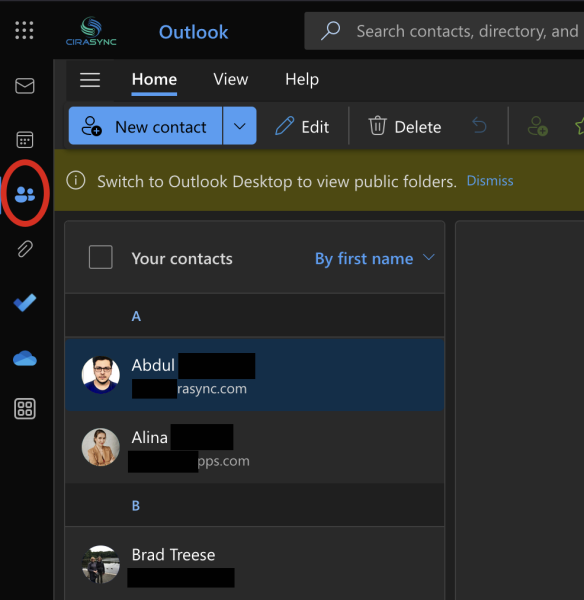Screen dimensions: 584x600
Task: Open Files paperclip in sidebar
Action: [x=25, y=249]
